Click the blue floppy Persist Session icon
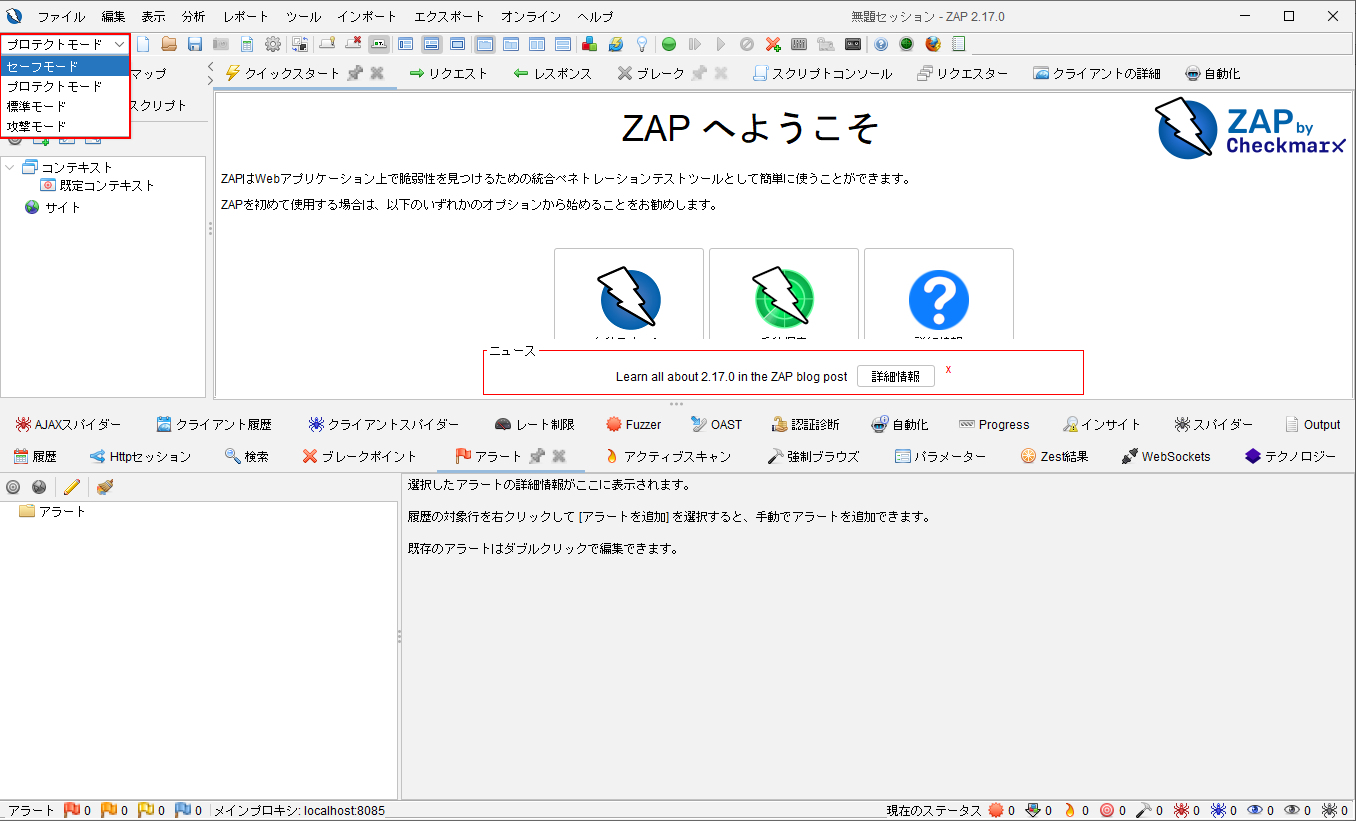The height and width of the screenshot is (821, 1356). pos(195,44)
